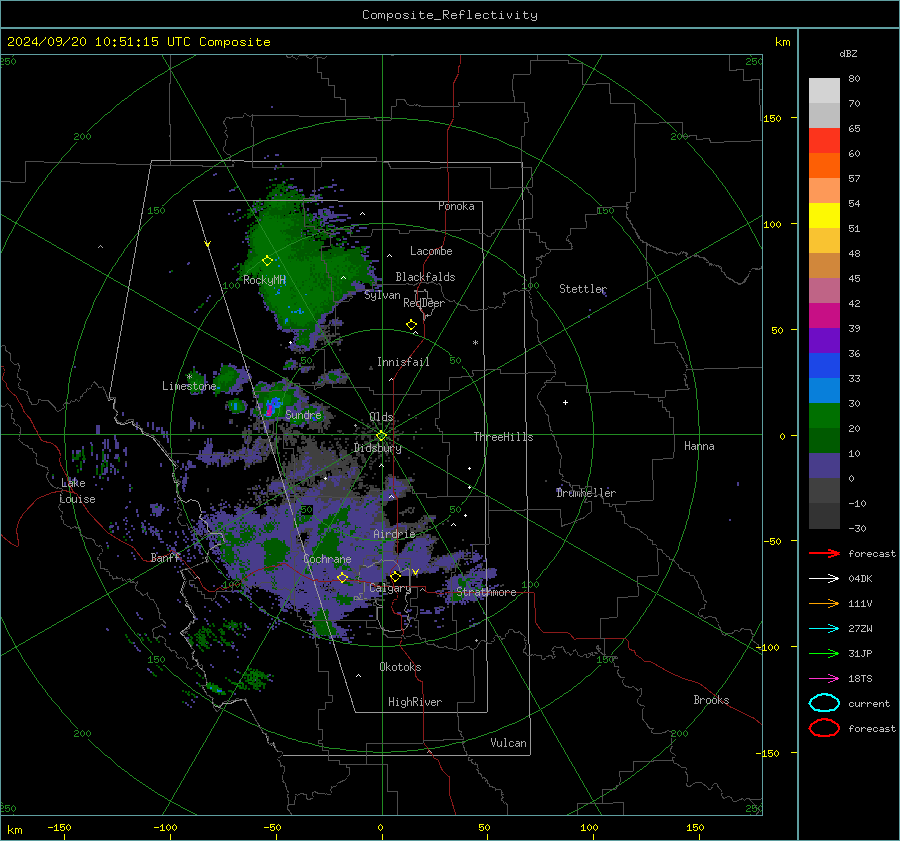Click the magenta 18TS arrow legend icon

click(x=824, y=679)
